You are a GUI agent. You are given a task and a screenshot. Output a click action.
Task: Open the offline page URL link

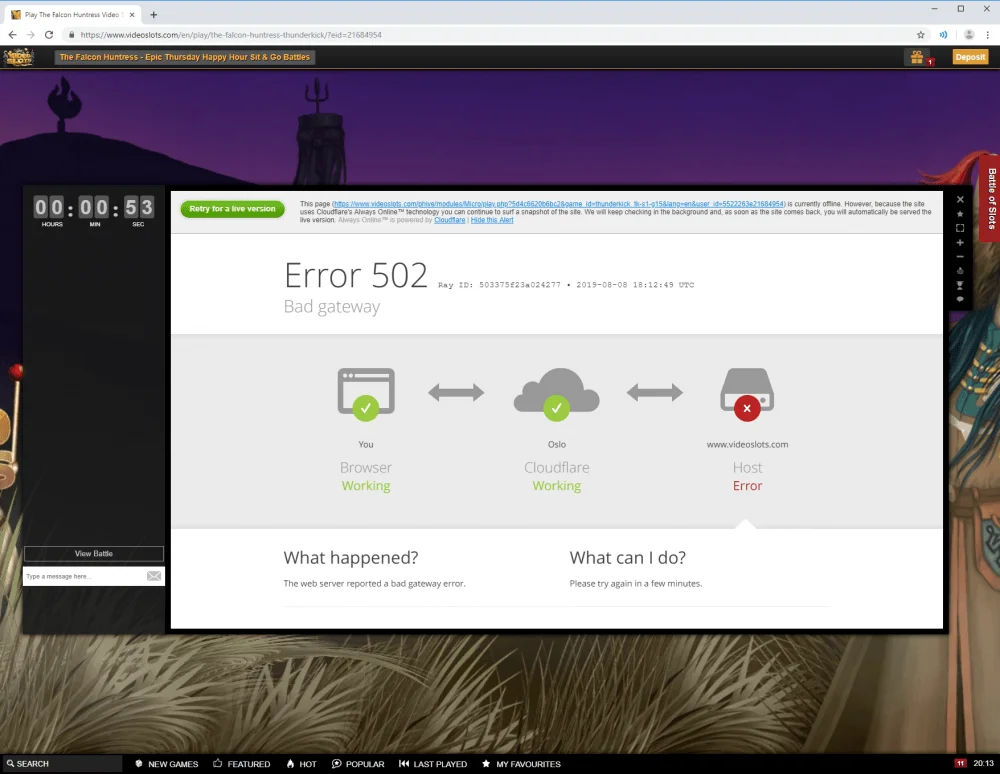tap(559, 204)
